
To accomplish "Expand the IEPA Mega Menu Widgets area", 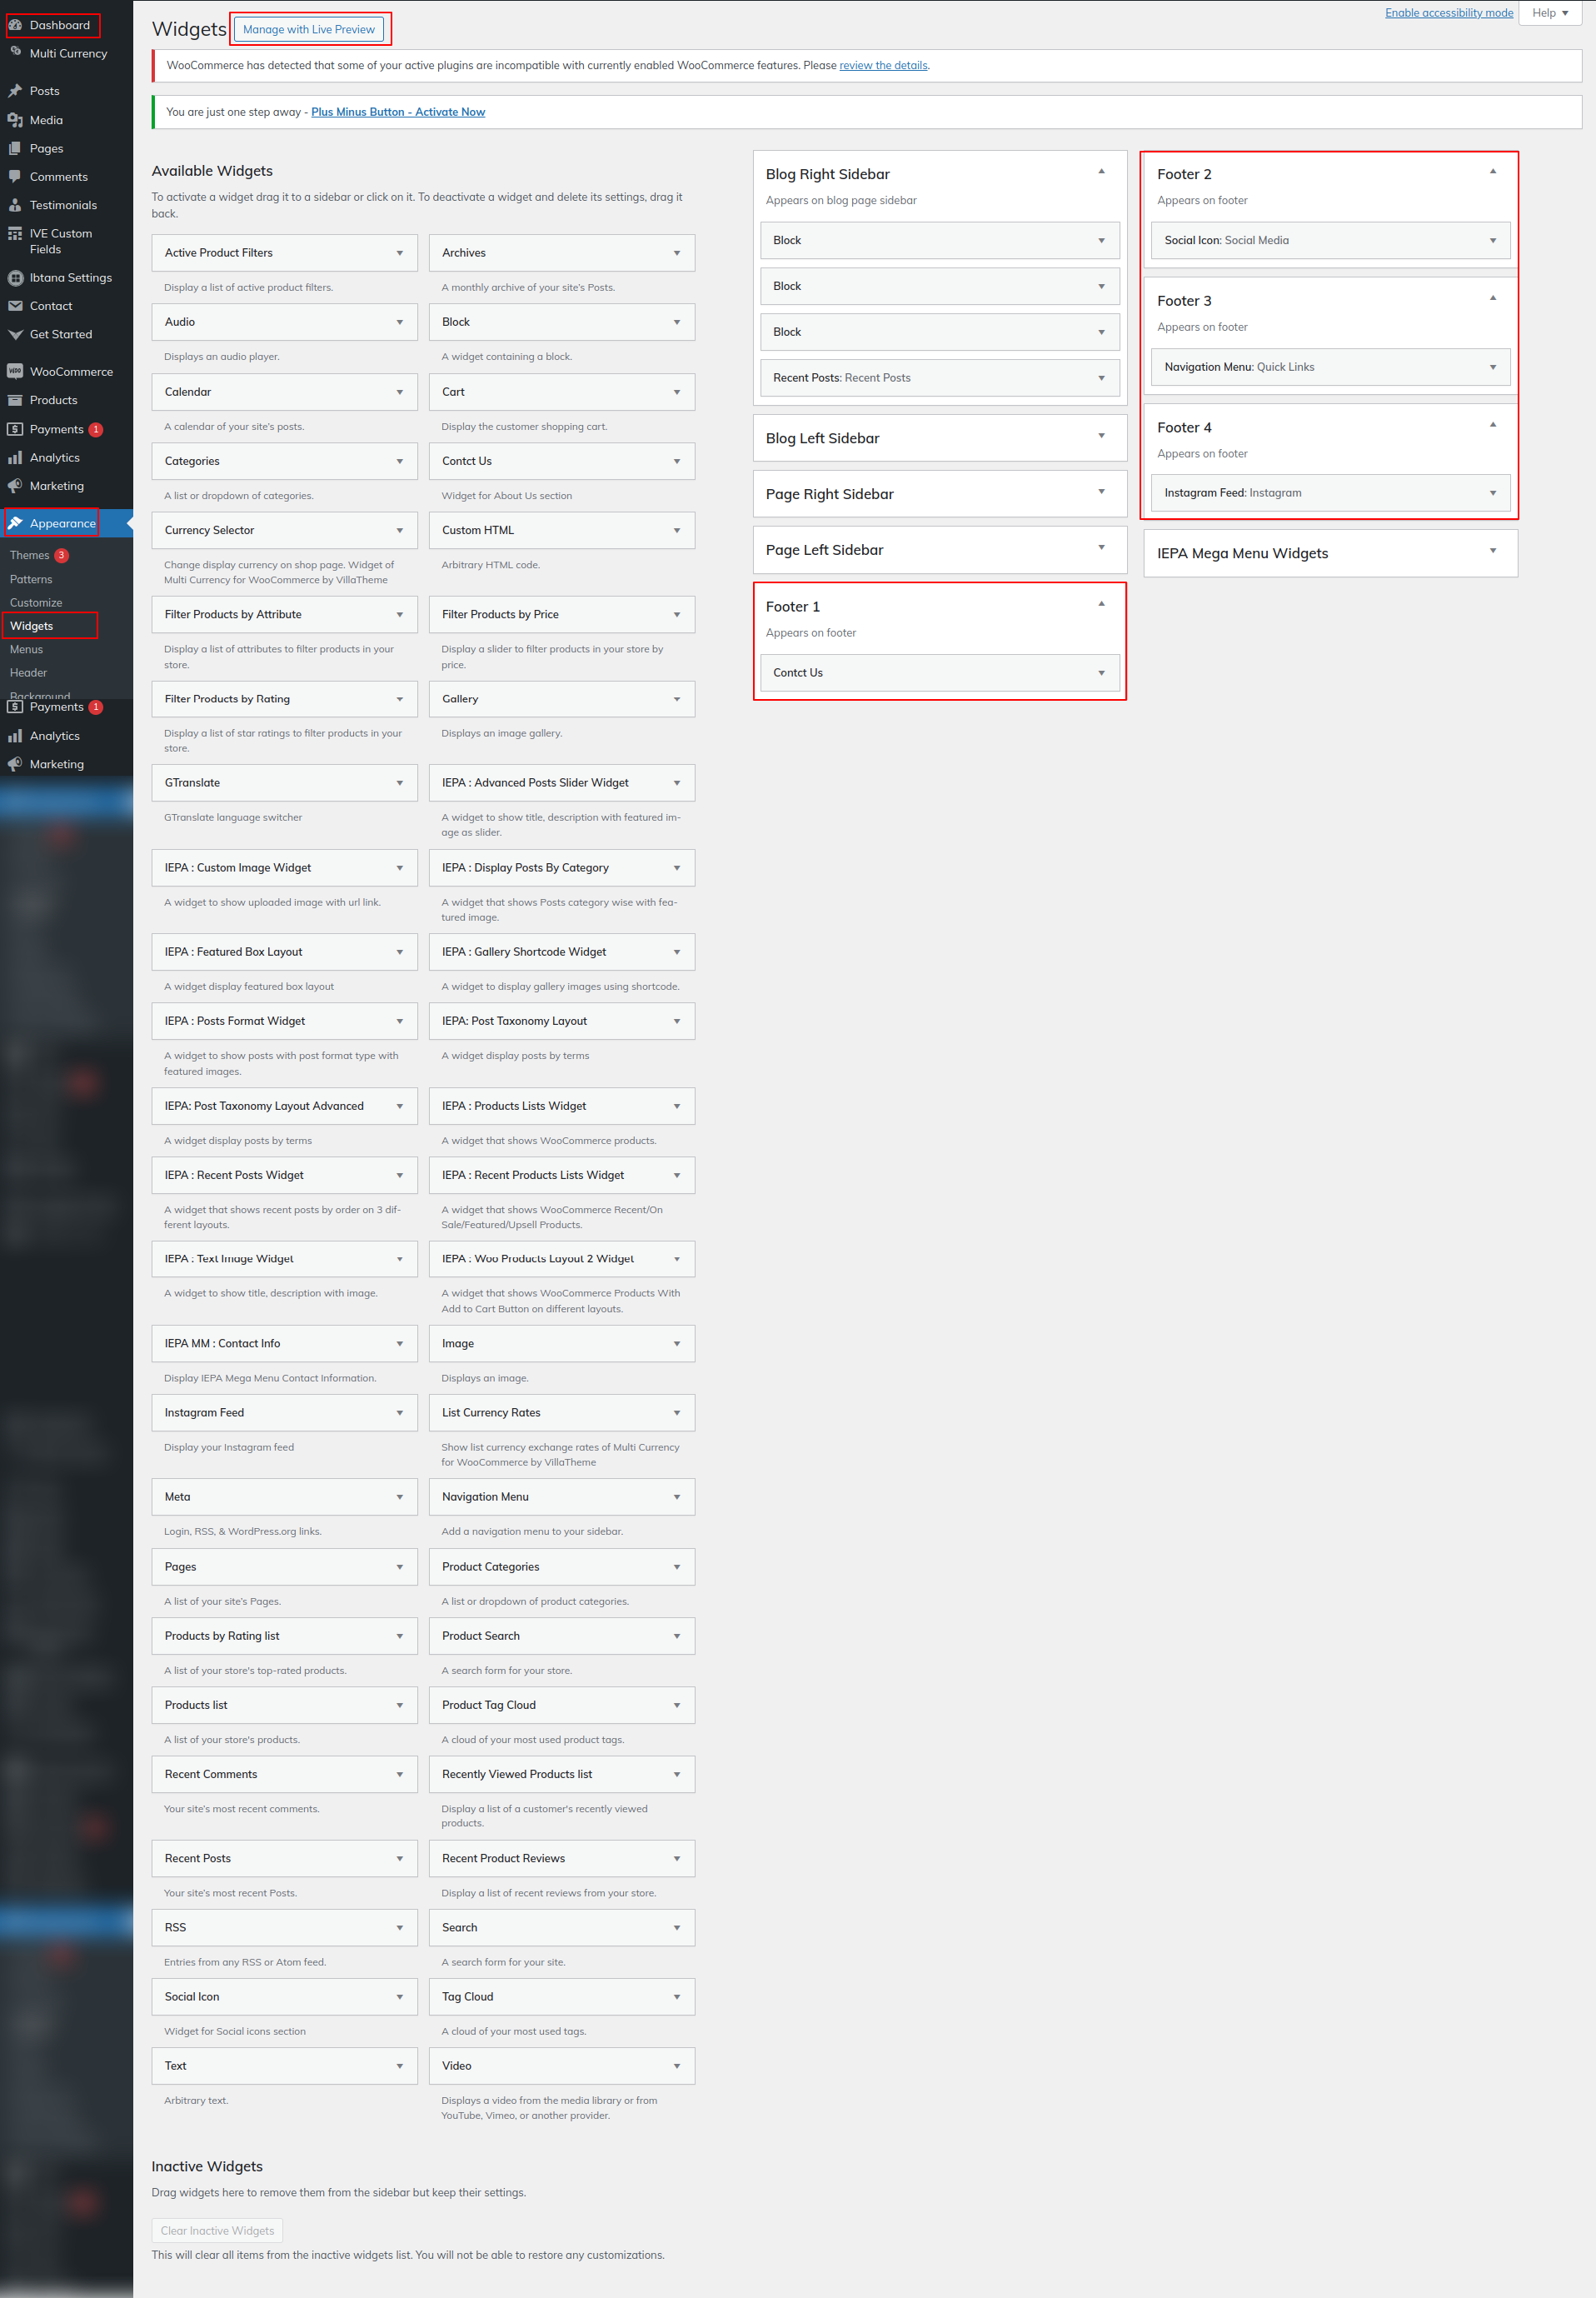I will point(1492,551).
